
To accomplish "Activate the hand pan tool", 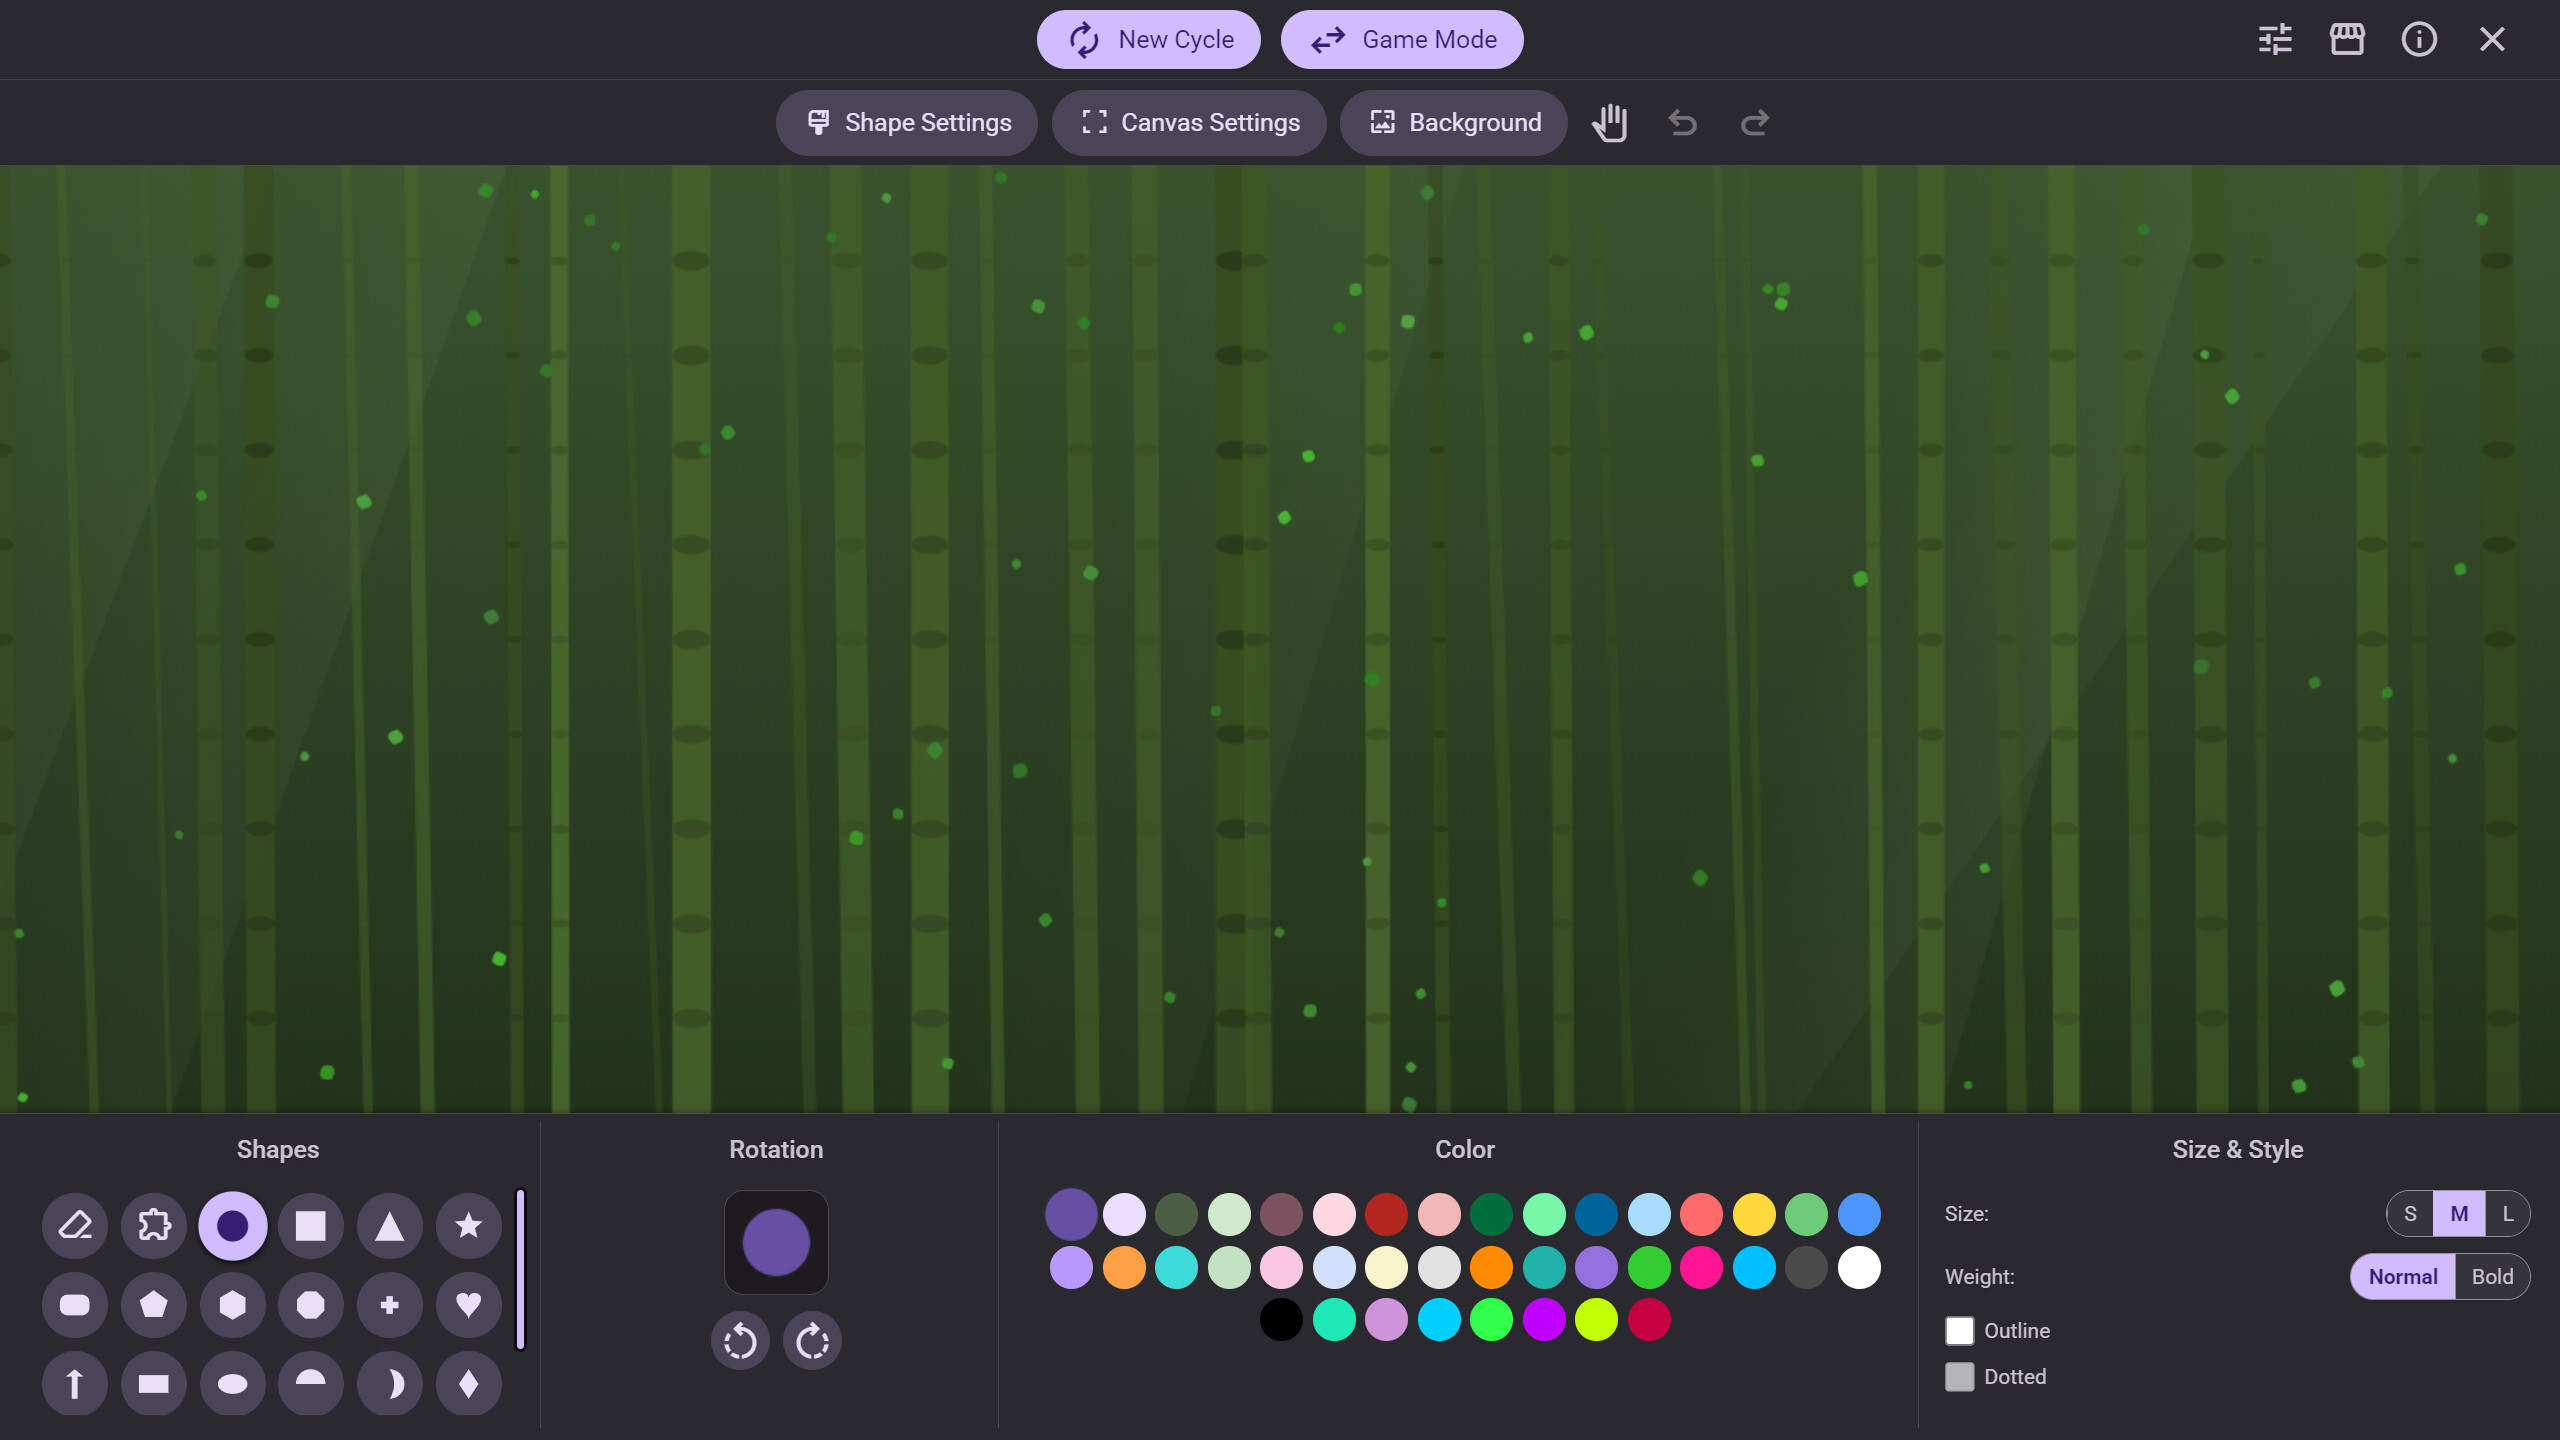I will tap(1610, 122).
